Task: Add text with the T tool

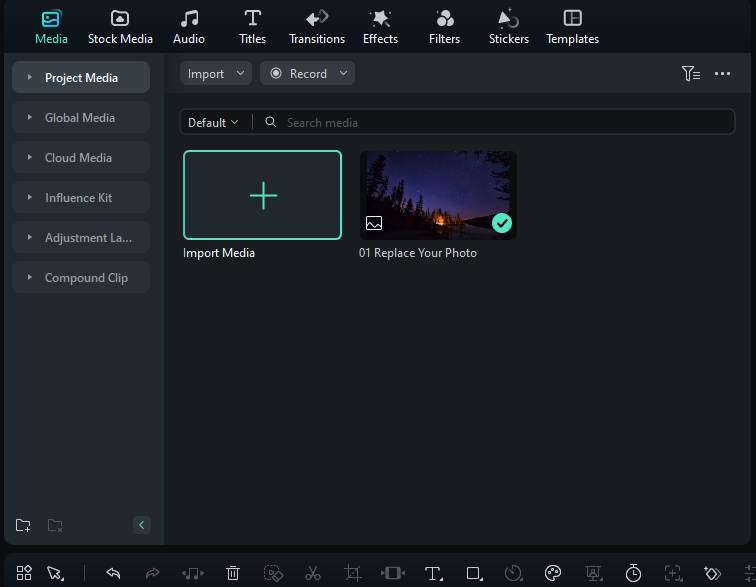Action: [x=433, y=573]
